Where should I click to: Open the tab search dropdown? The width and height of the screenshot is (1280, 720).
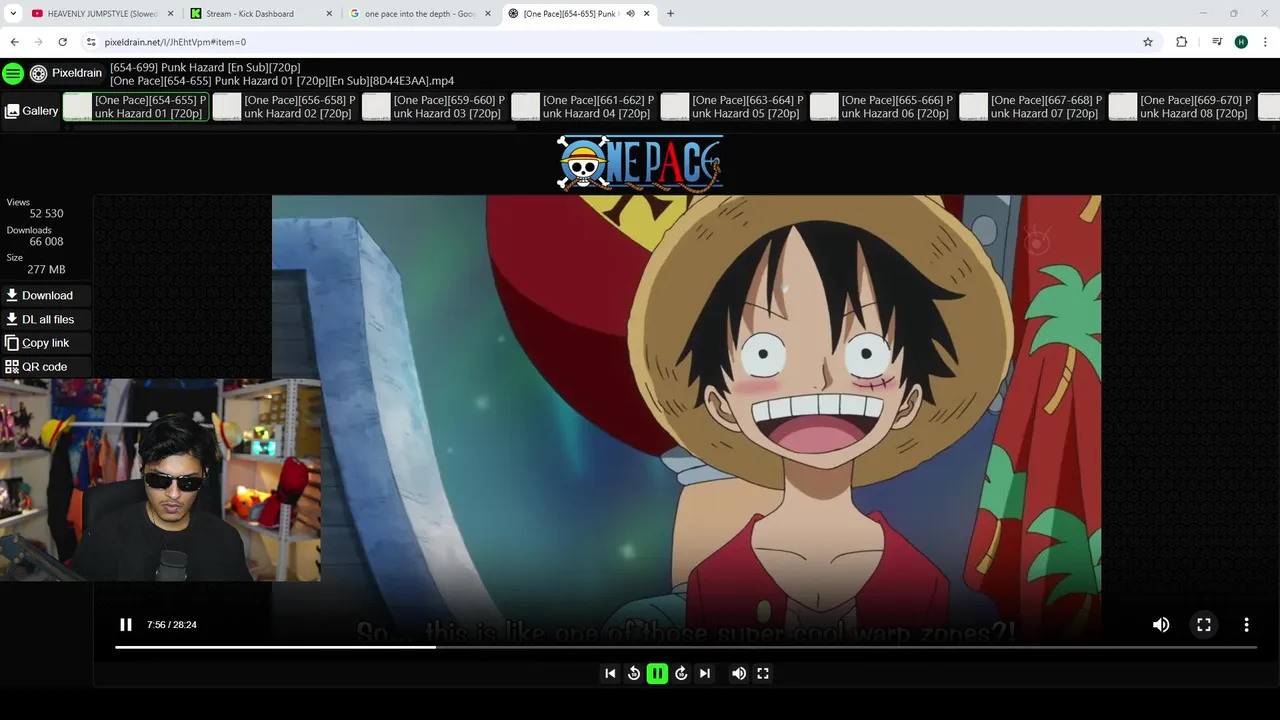[x=13, y=14]
